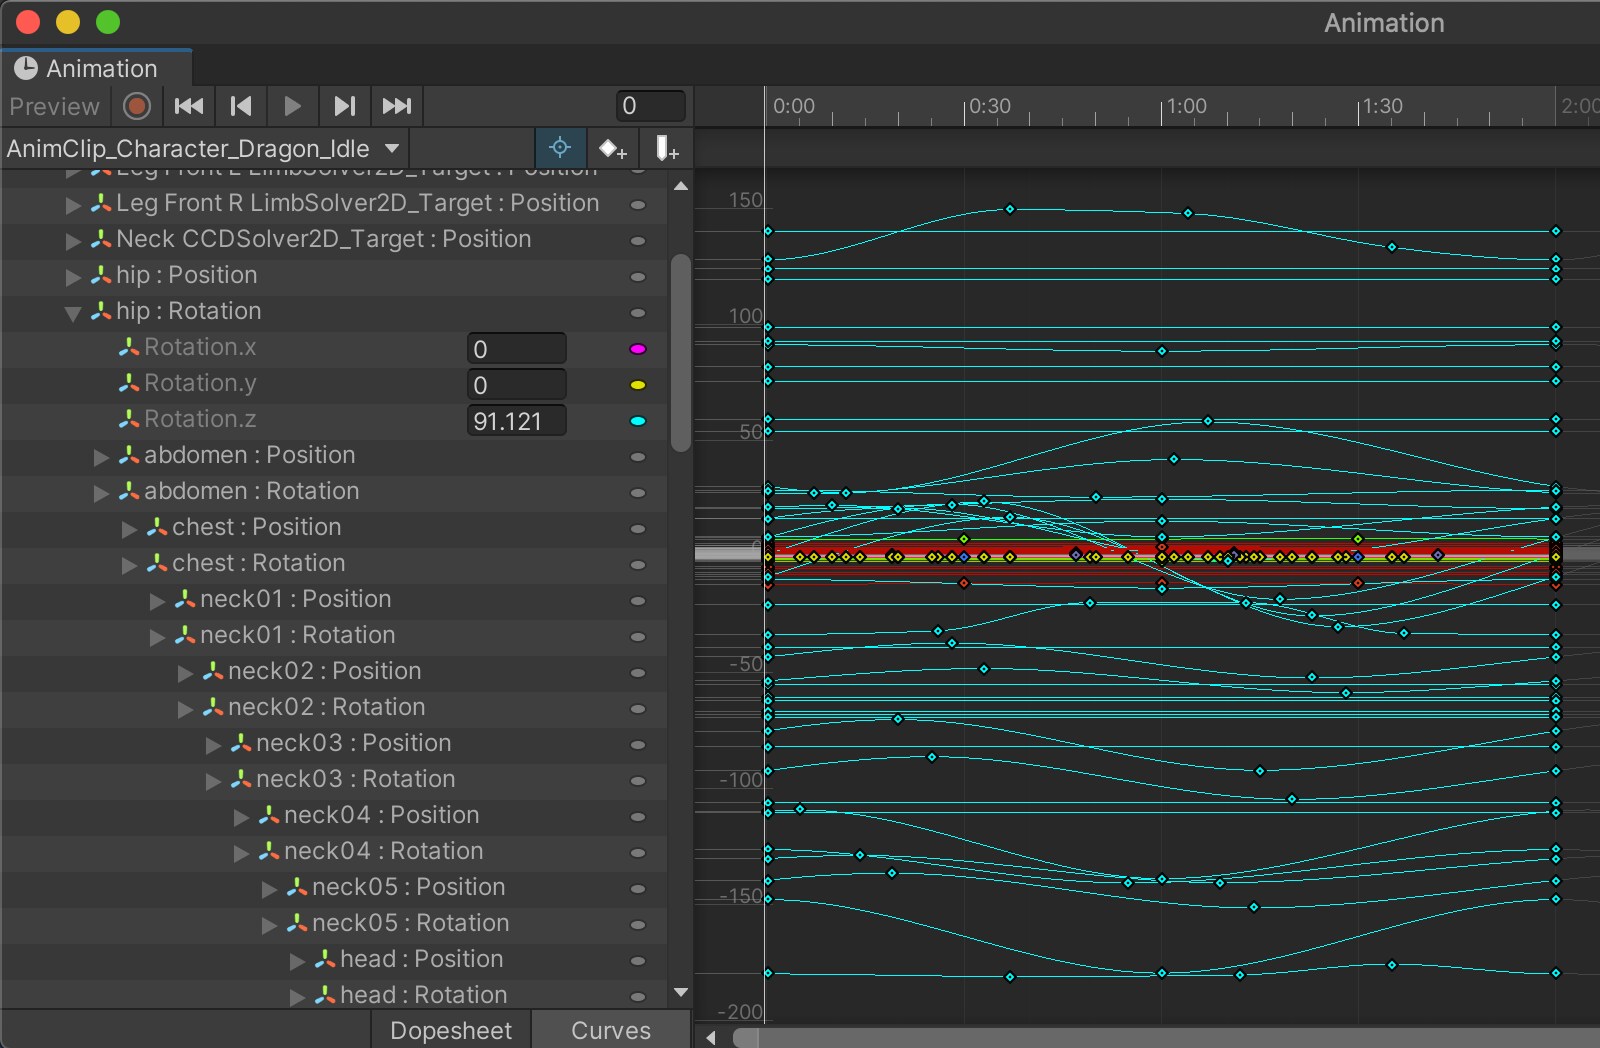
Task: Click the key indicator on neck03 : Position row
Action: [638, 745]
